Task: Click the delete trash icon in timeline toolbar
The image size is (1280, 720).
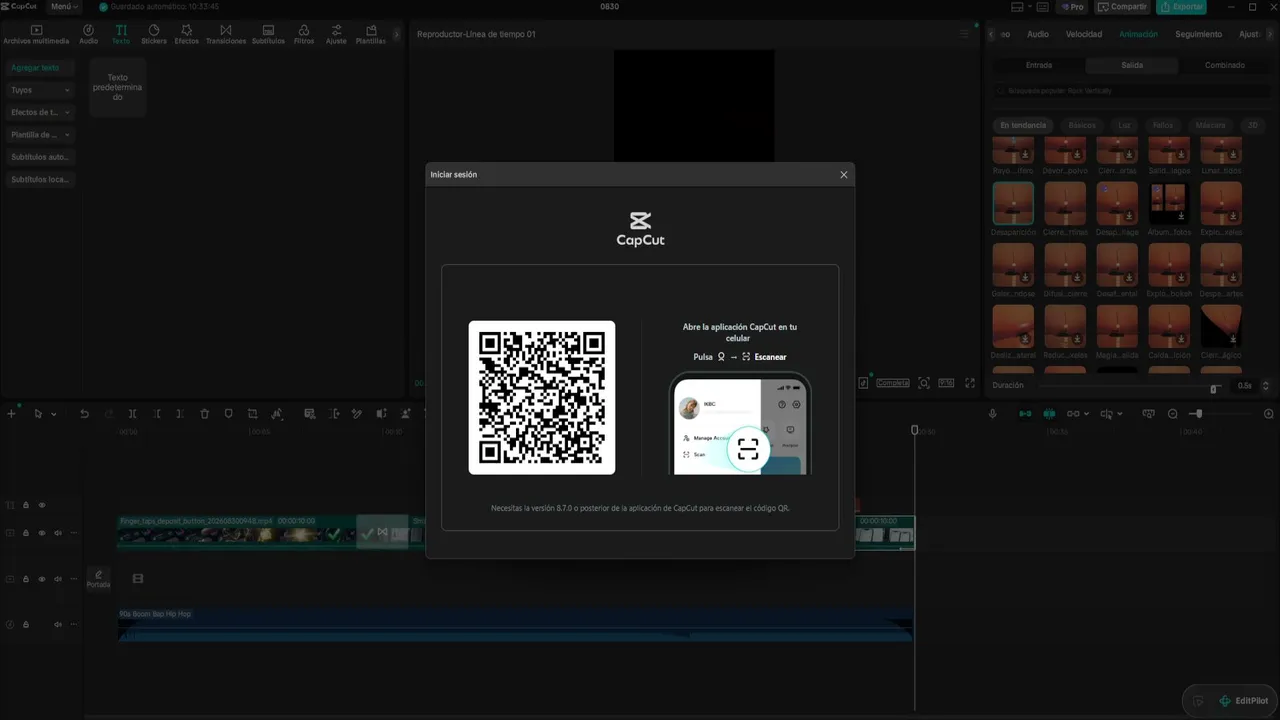Action: click(x=205, y=414)
